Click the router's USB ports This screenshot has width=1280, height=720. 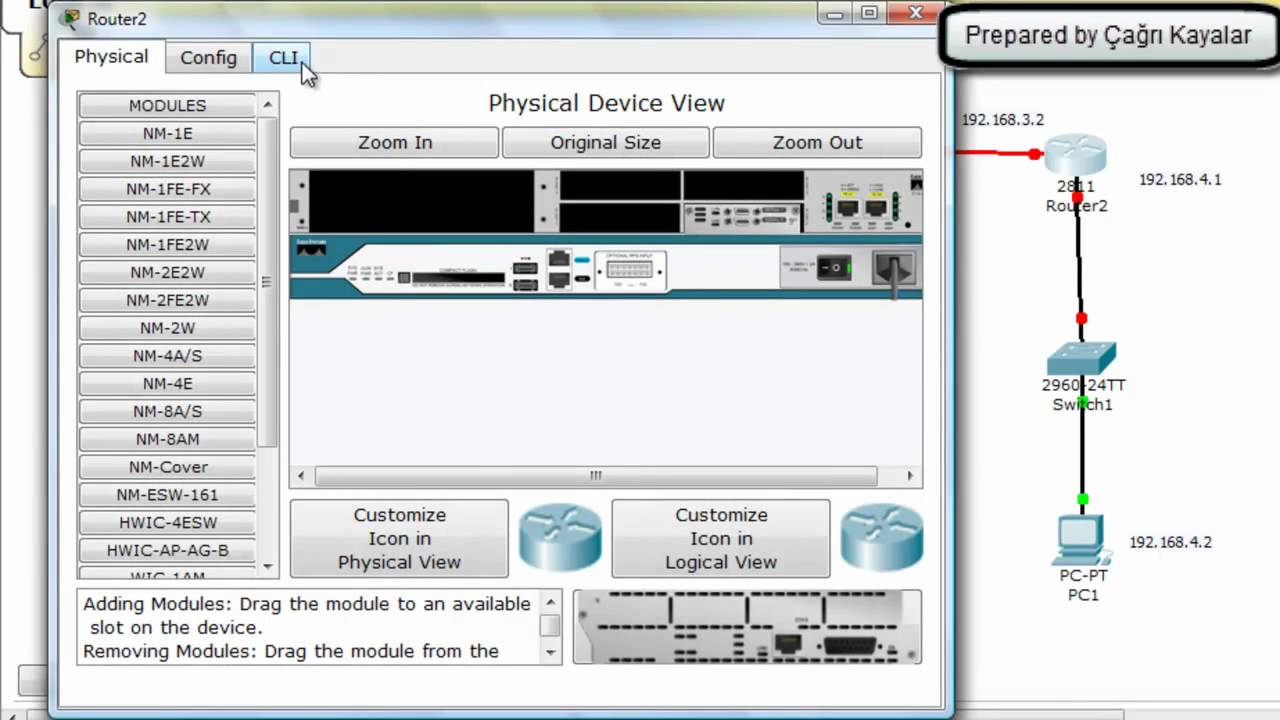525,276
